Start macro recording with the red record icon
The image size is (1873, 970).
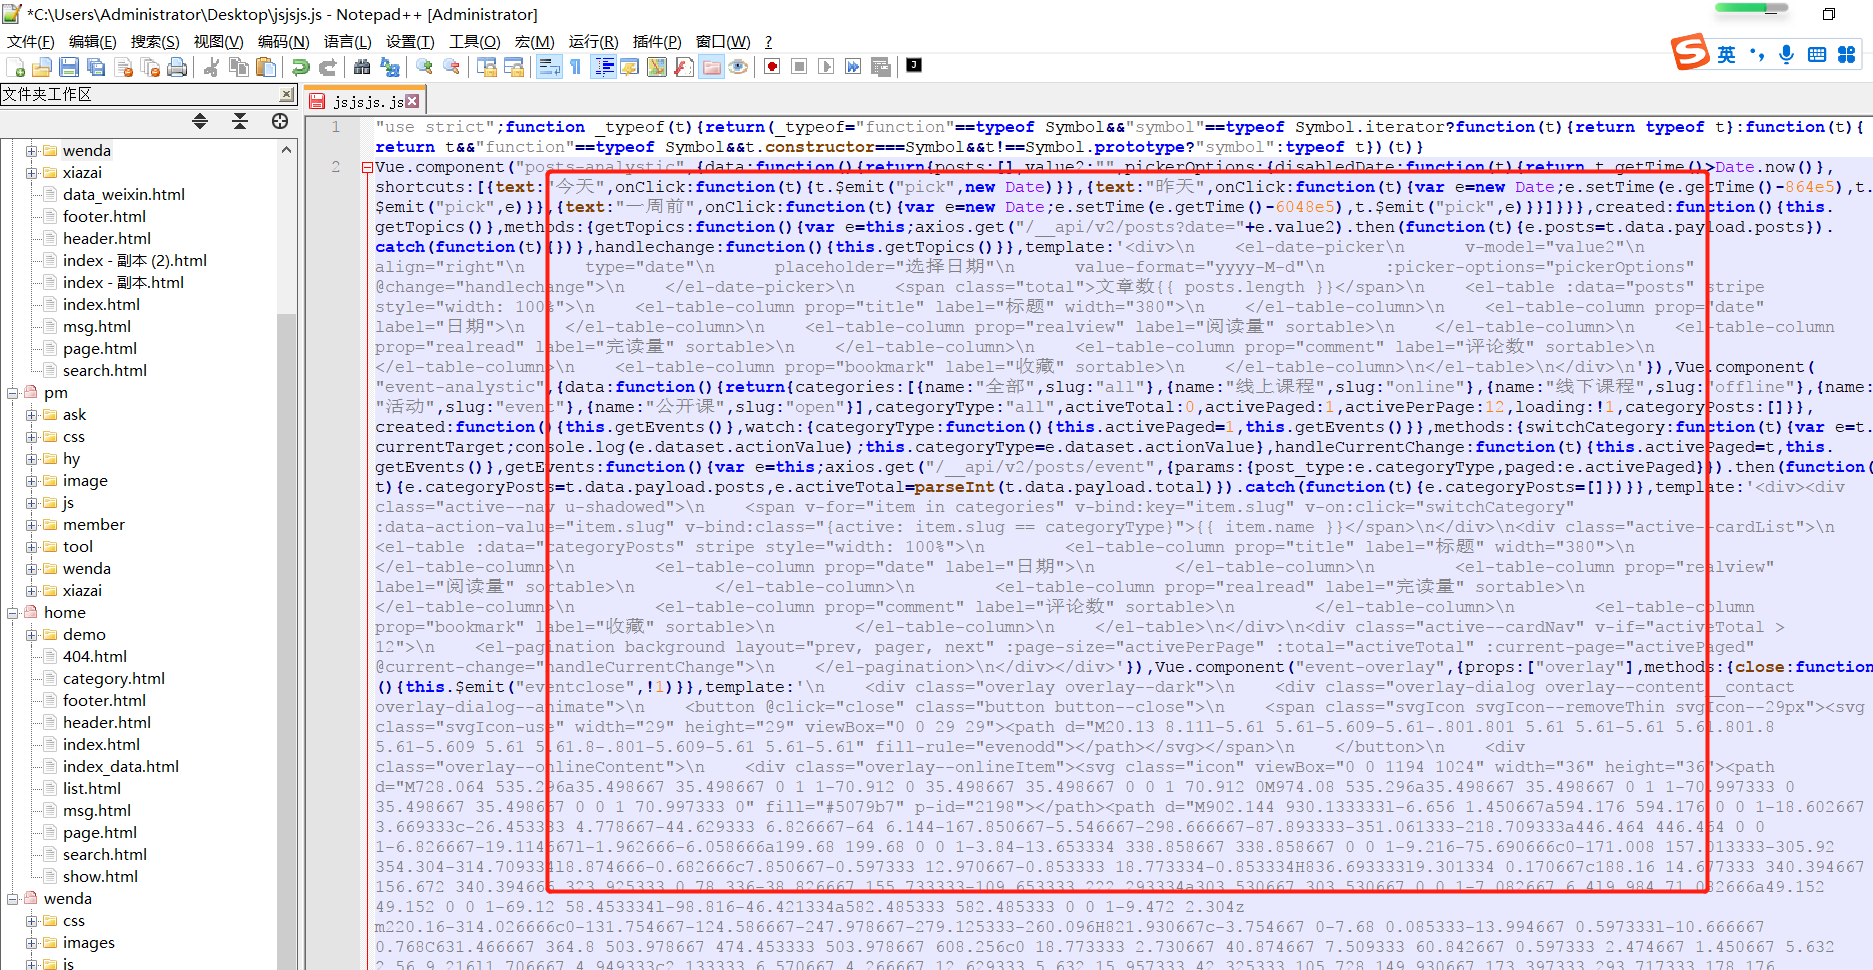click(770, 66)
